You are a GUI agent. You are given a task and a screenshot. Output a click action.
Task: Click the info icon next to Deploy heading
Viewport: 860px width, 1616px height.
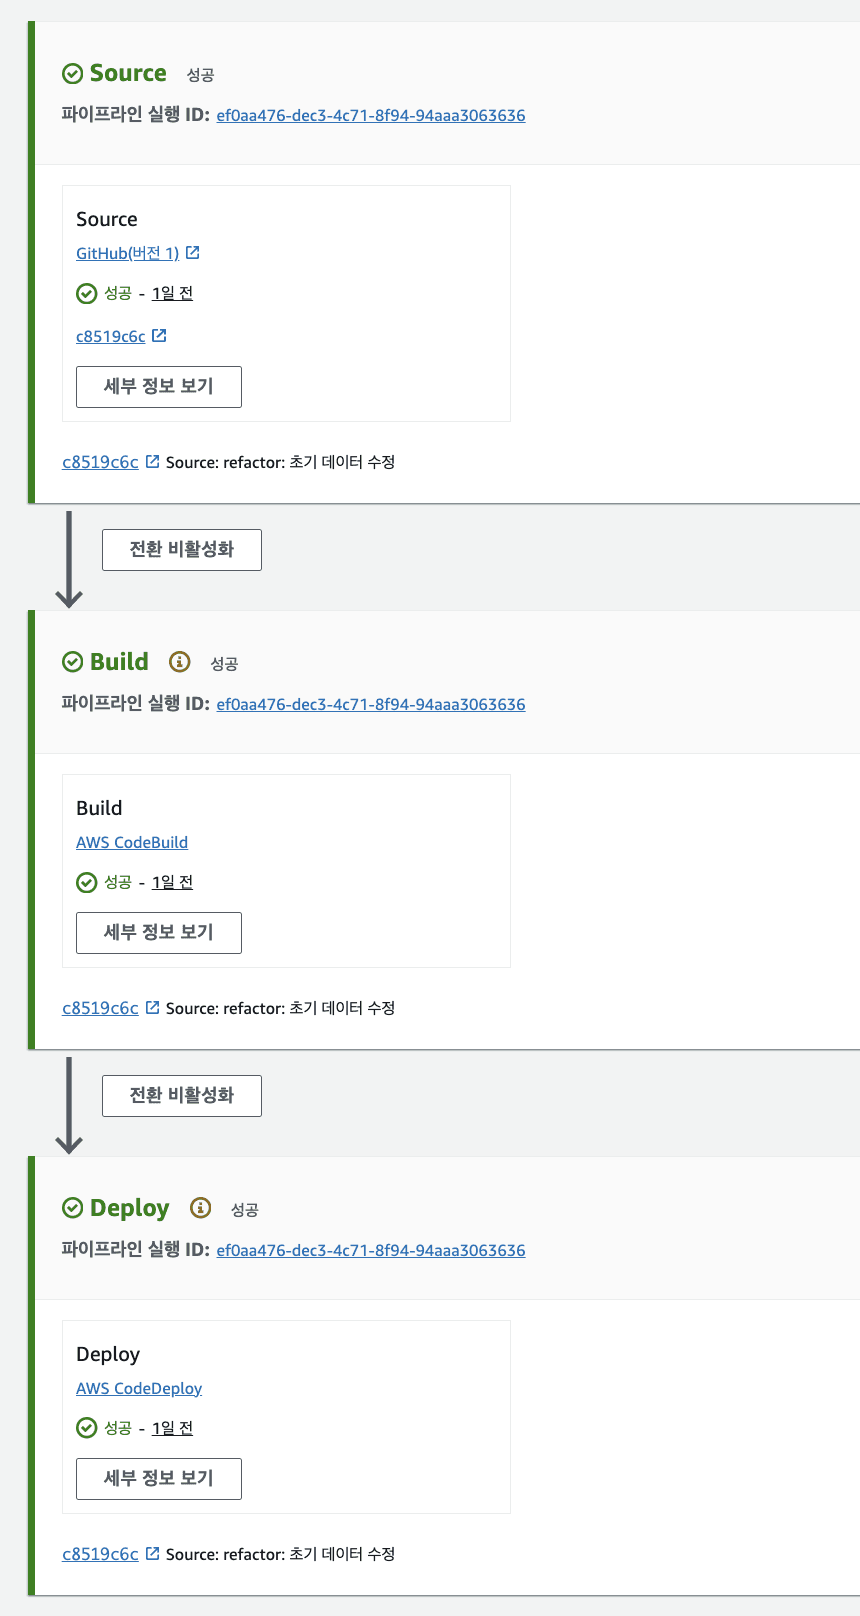(x=200, y=1208)
